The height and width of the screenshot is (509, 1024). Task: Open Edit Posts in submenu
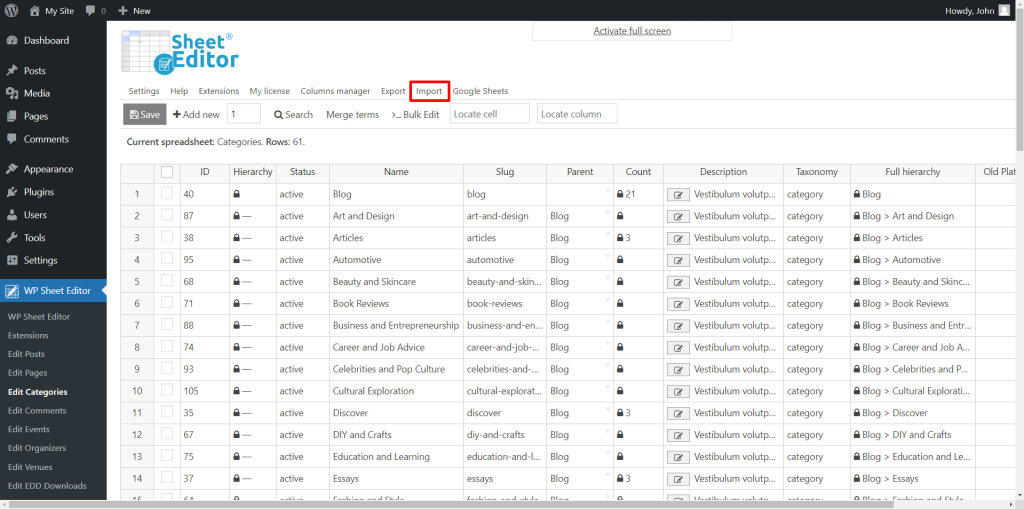[x=27, y=354]
